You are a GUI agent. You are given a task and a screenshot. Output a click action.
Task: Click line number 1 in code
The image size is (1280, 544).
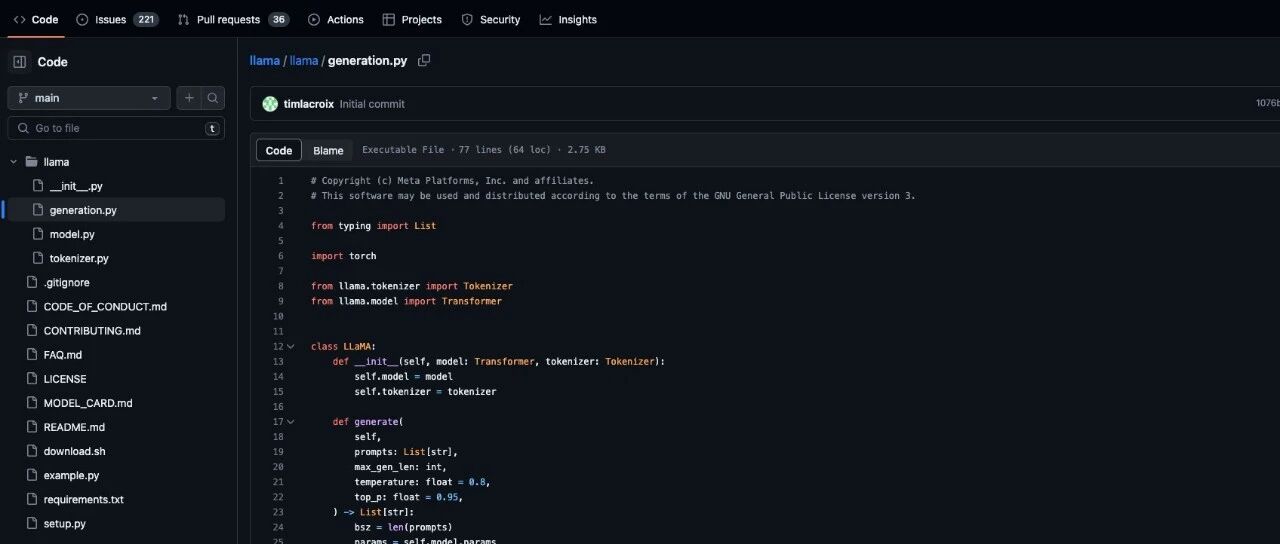coord(281,181)
